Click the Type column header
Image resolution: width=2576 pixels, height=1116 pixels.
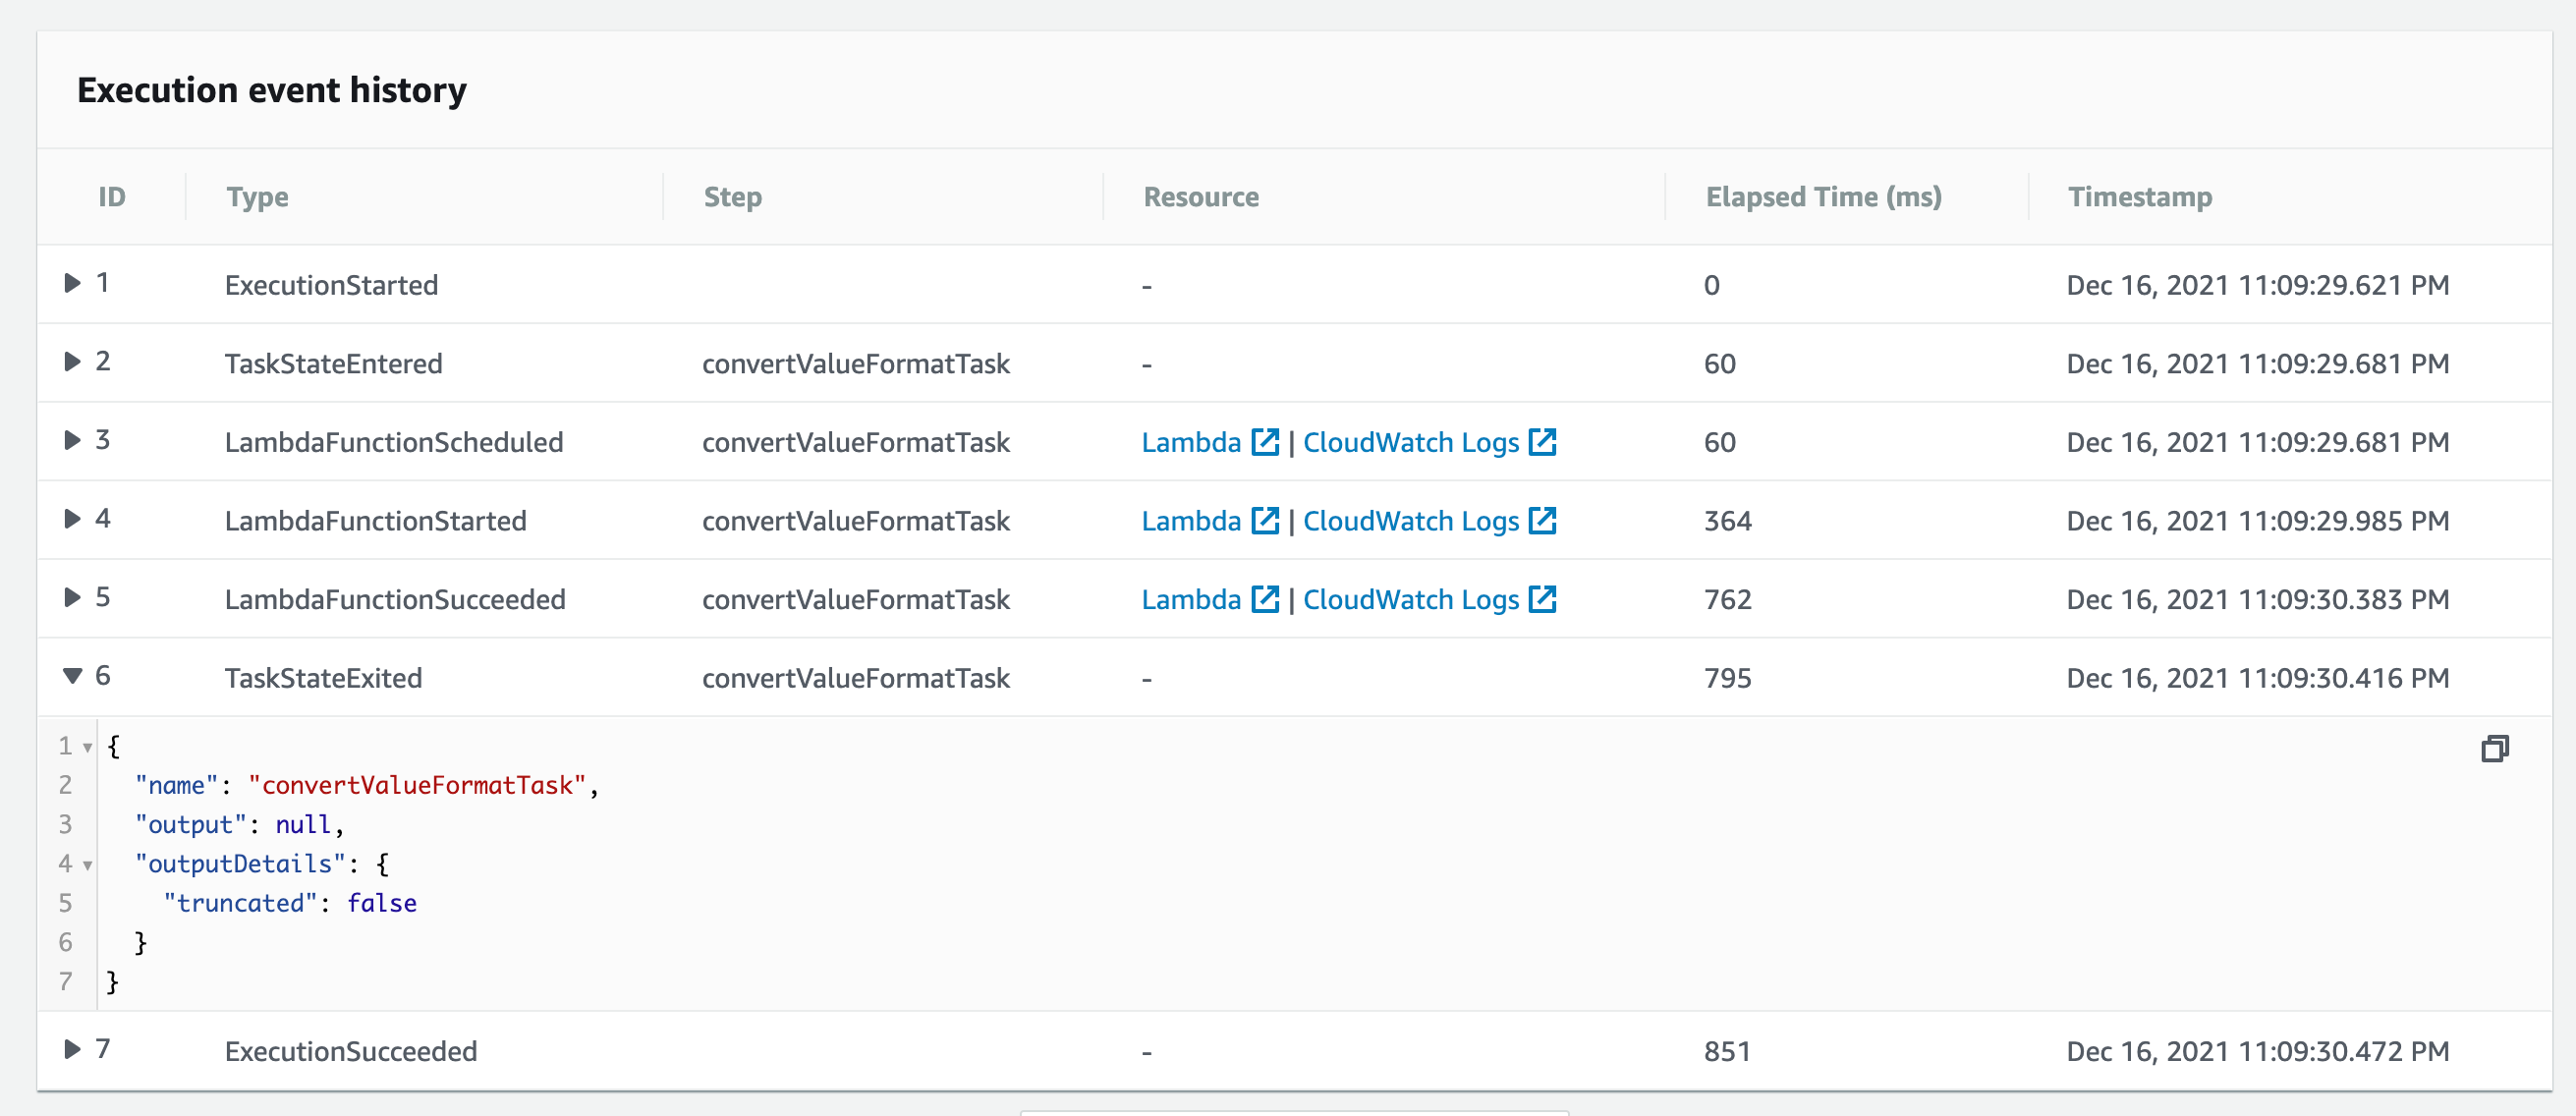(x=257, y=197)
